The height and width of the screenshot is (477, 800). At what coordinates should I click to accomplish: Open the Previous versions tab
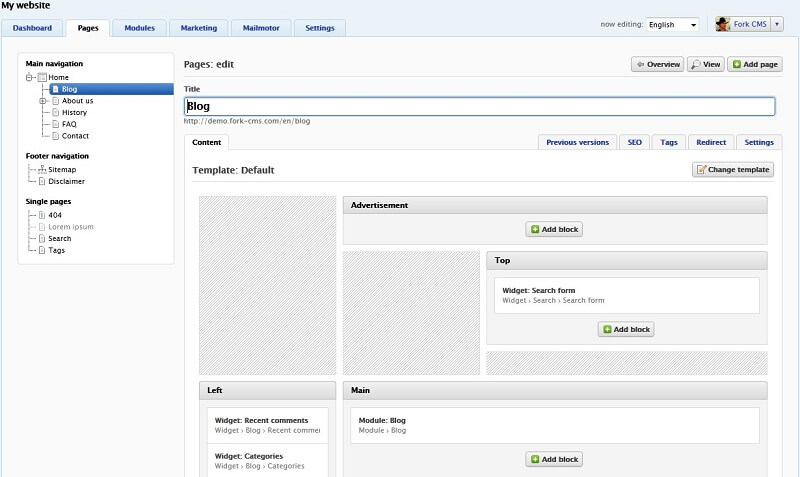coord(578,142)
